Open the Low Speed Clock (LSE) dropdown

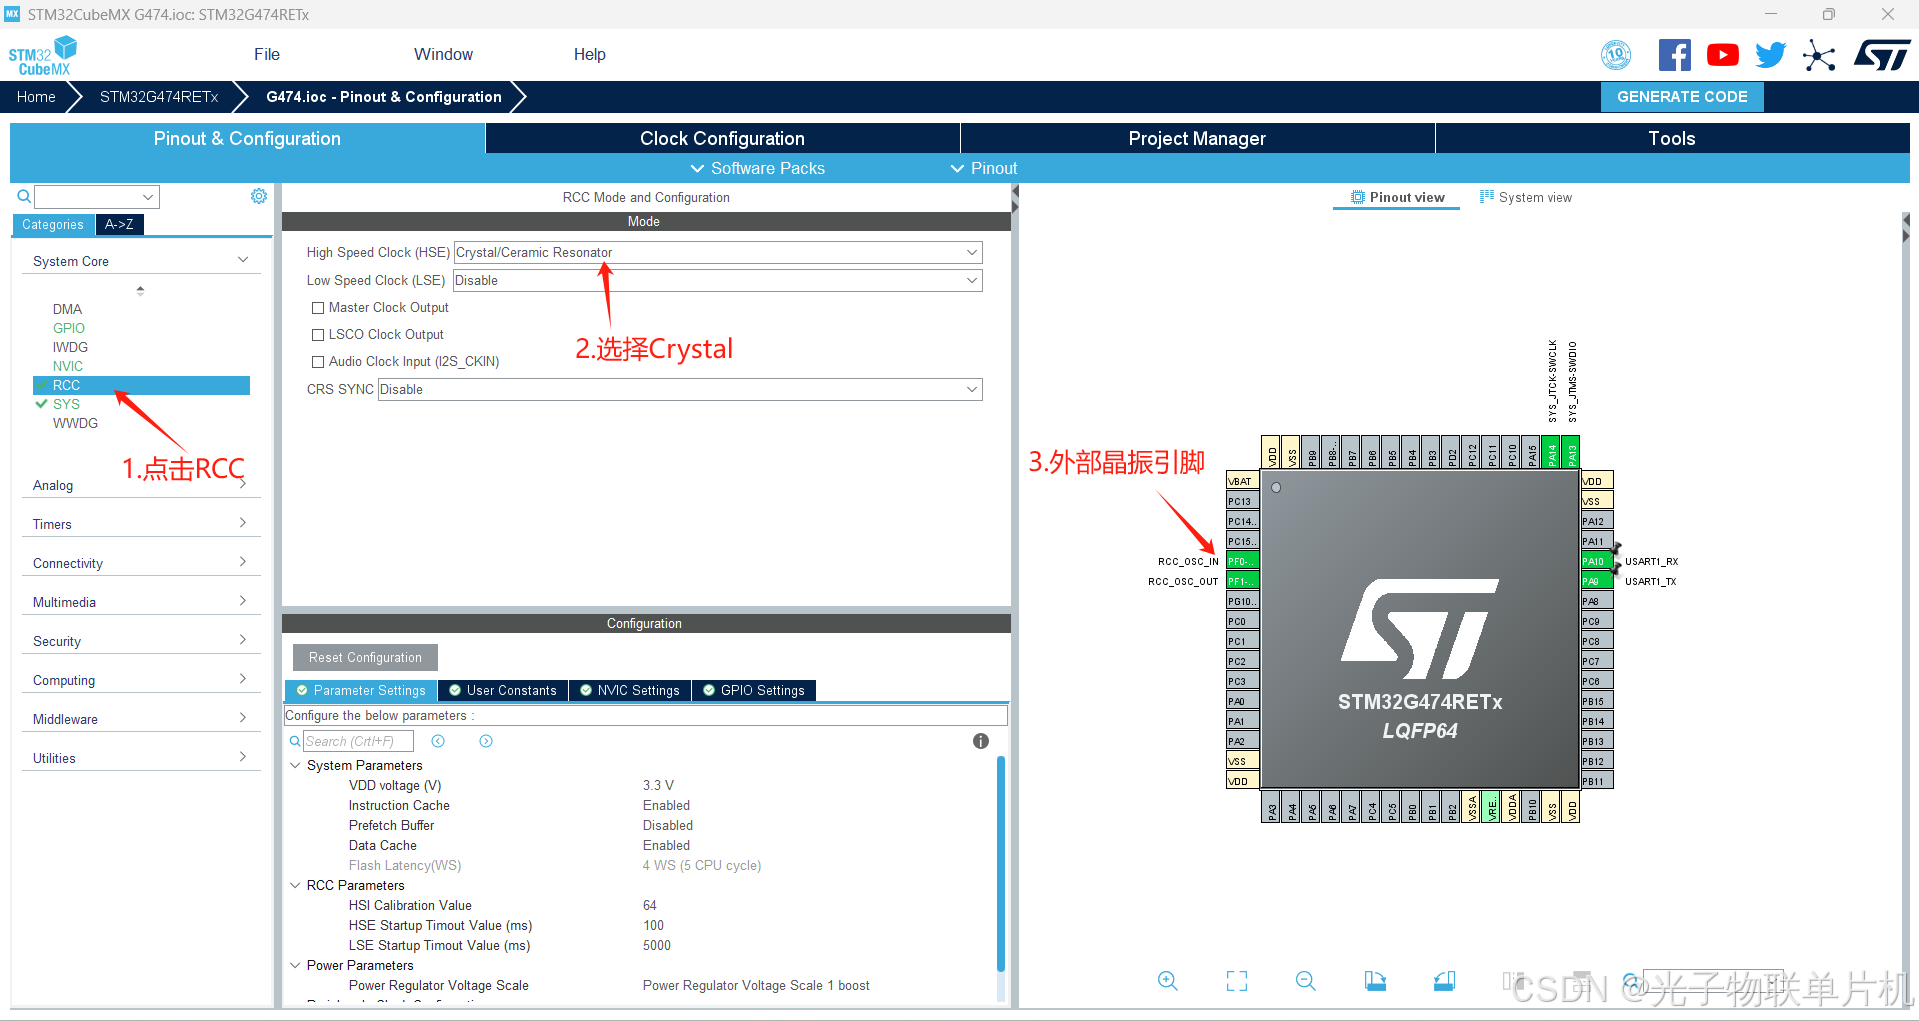[x=718, y=281]
